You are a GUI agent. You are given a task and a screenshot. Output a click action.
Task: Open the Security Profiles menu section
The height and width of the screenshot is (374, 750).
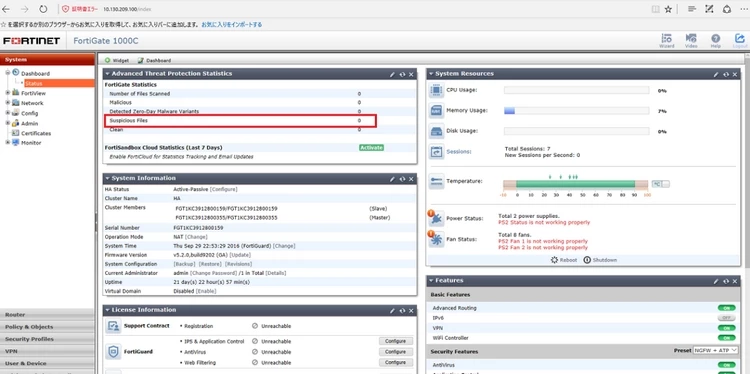click(x=47, y=339)
